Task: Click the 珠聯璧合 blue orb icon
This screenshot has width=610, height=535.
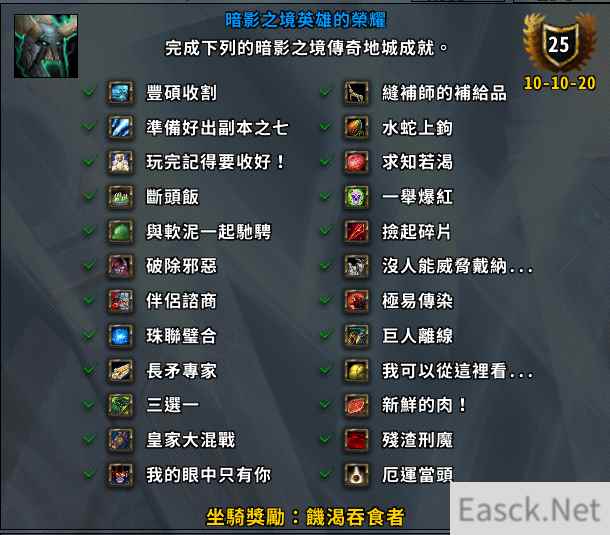Action: point(120,336)
